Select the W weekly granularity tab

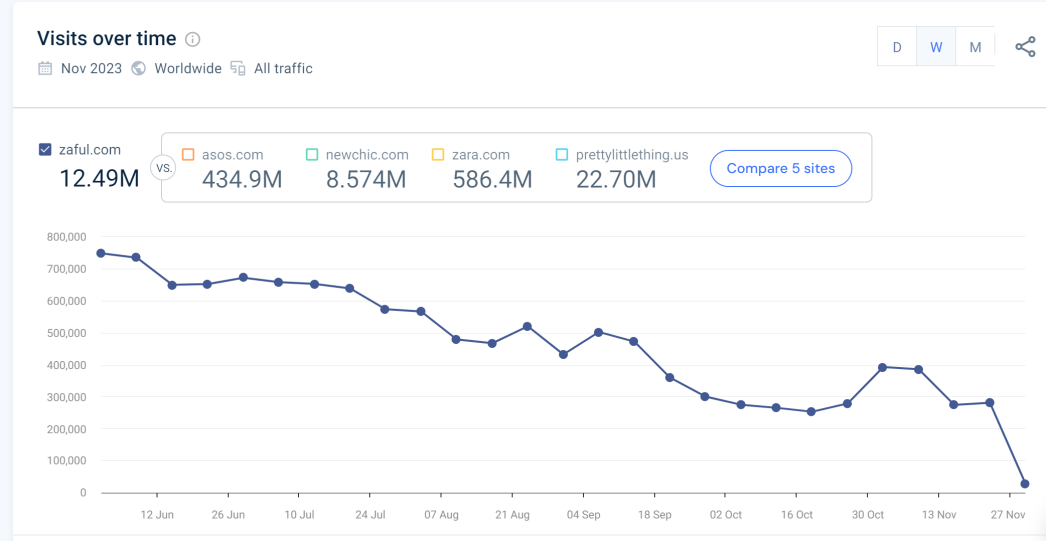click(936, 47)
